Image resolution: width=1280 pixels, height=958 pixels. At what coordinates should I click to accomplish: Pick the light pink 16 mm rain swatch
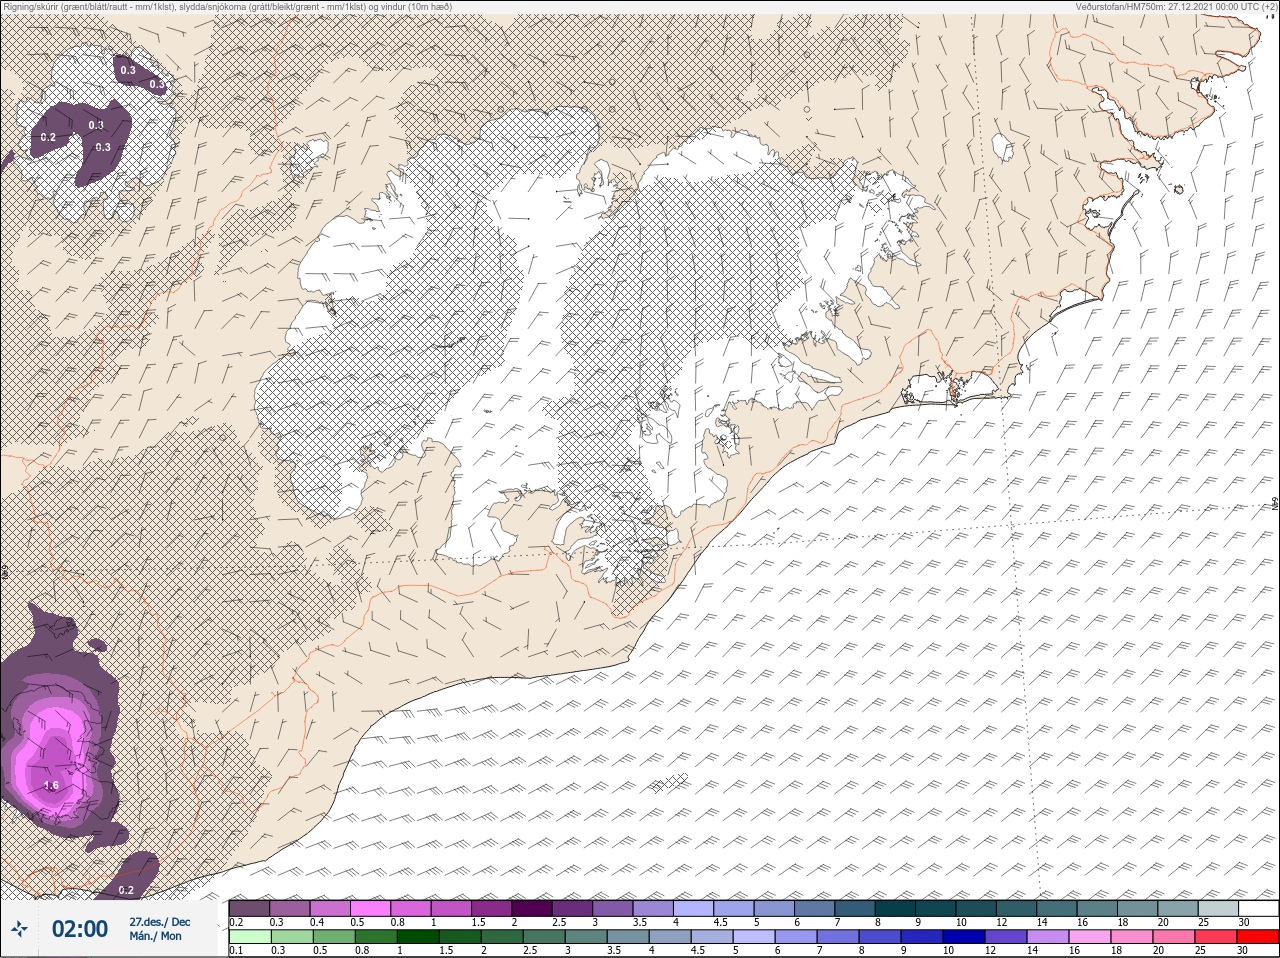click(1088, 937)
